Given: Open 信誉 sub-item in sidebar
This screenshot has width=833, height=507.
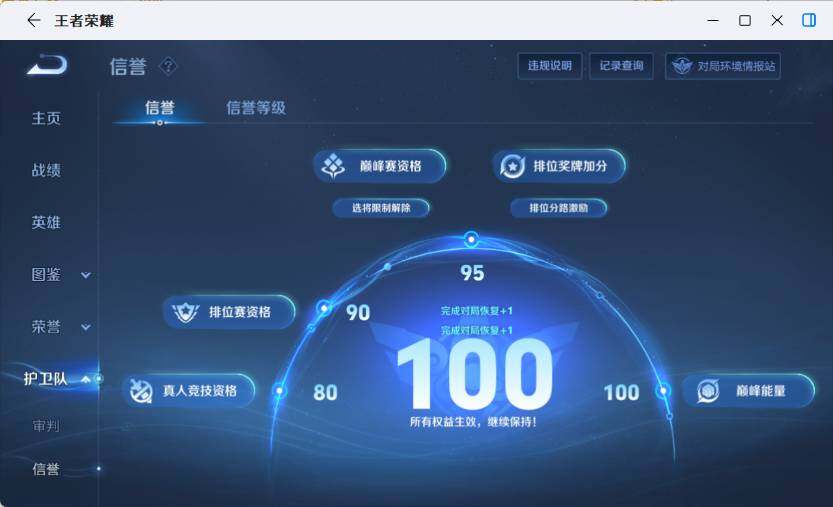Looking at the screenshot, I should point(46,469).
